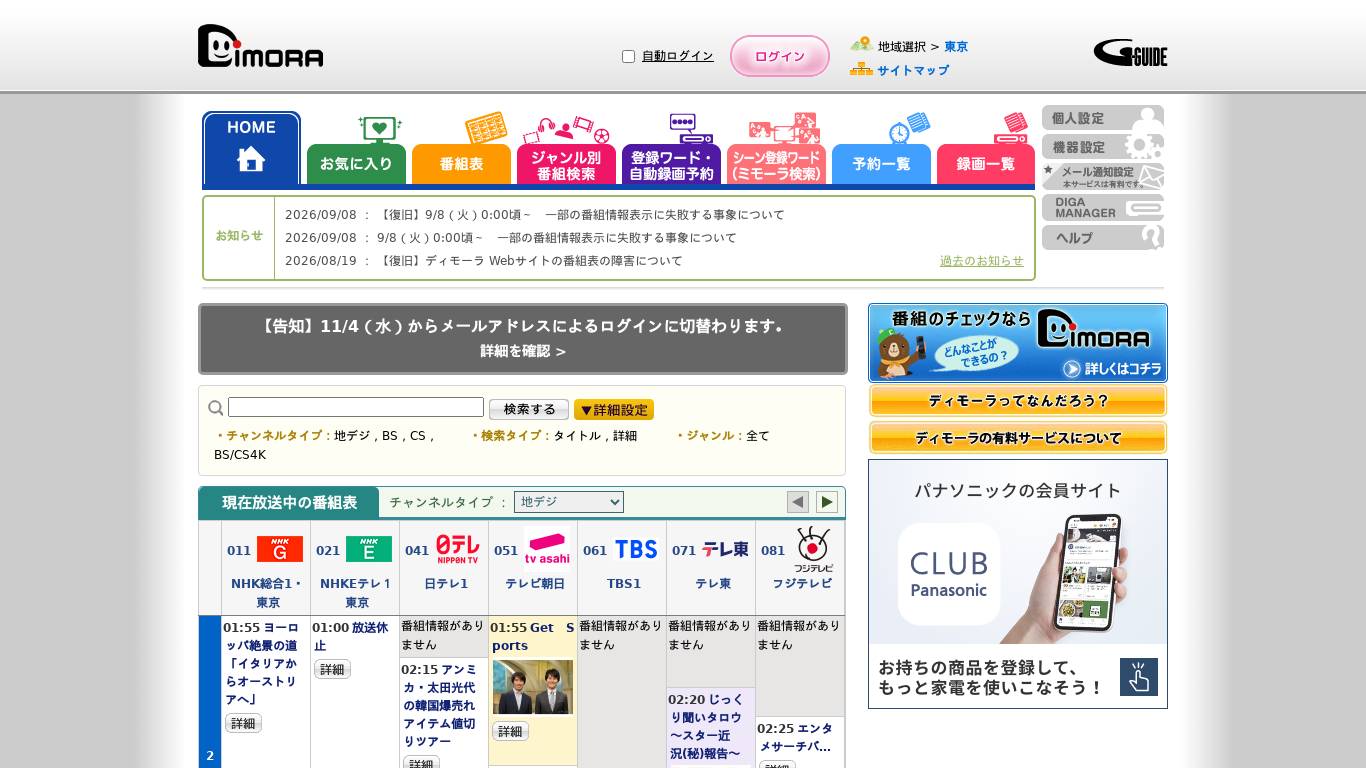
Task: Open 過去のお知らせ link
Action: (982, 261)
